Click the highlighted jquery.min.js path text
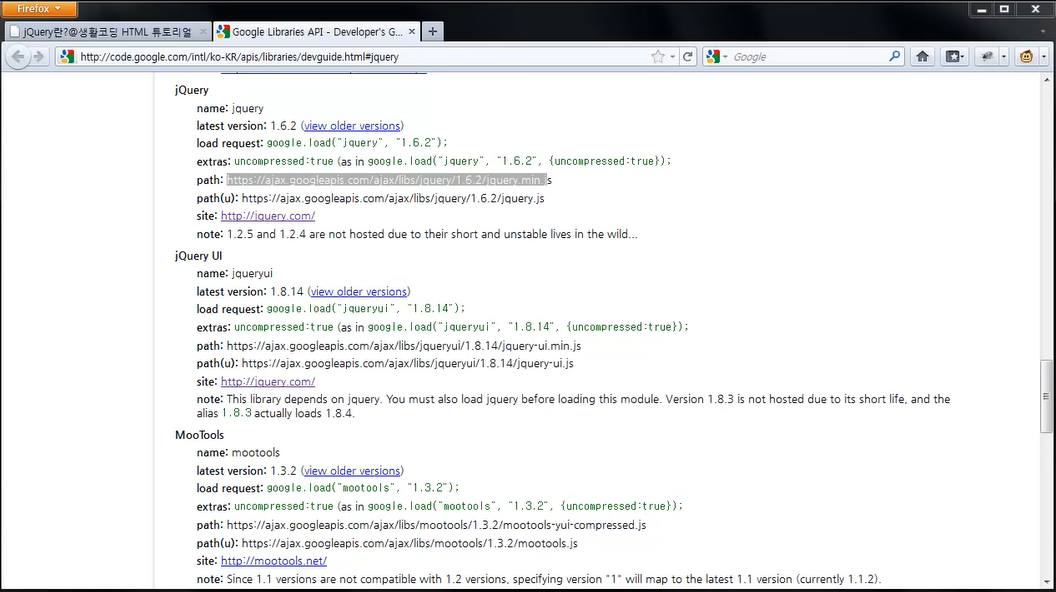 coord(389,180)
